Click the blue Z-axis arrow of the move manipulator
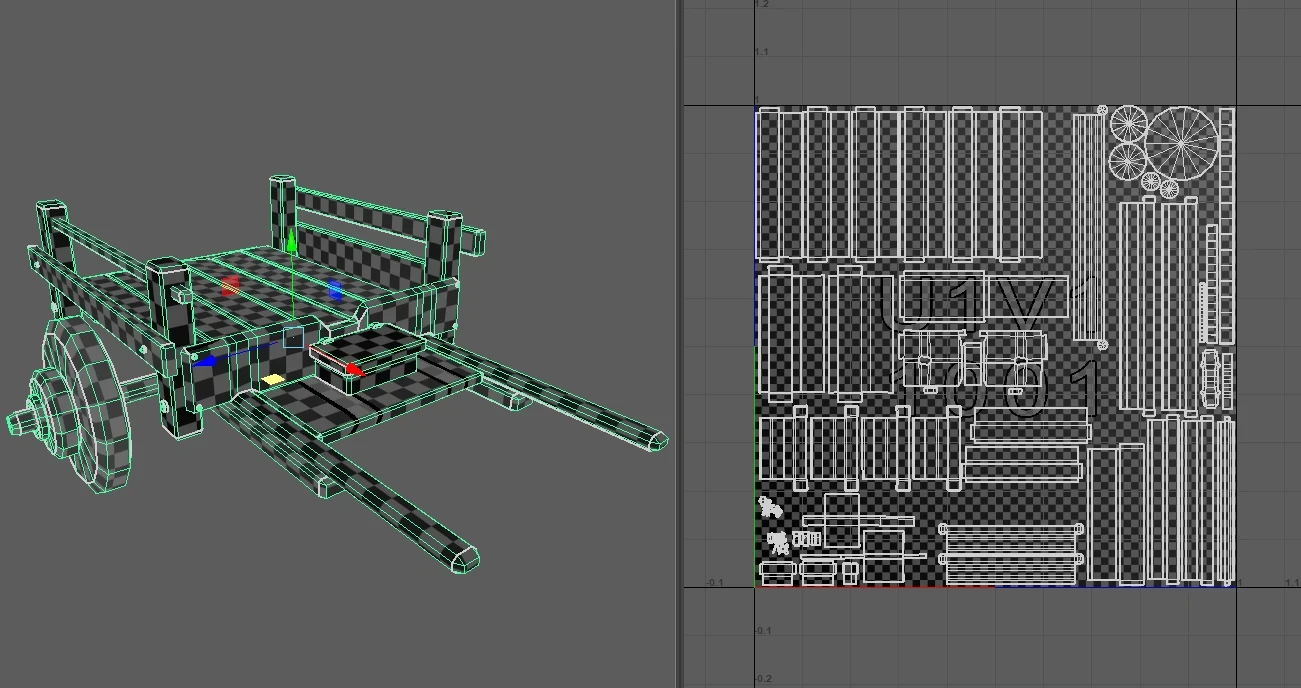This screenshot has width=1301, height=688. coord(205,361)
